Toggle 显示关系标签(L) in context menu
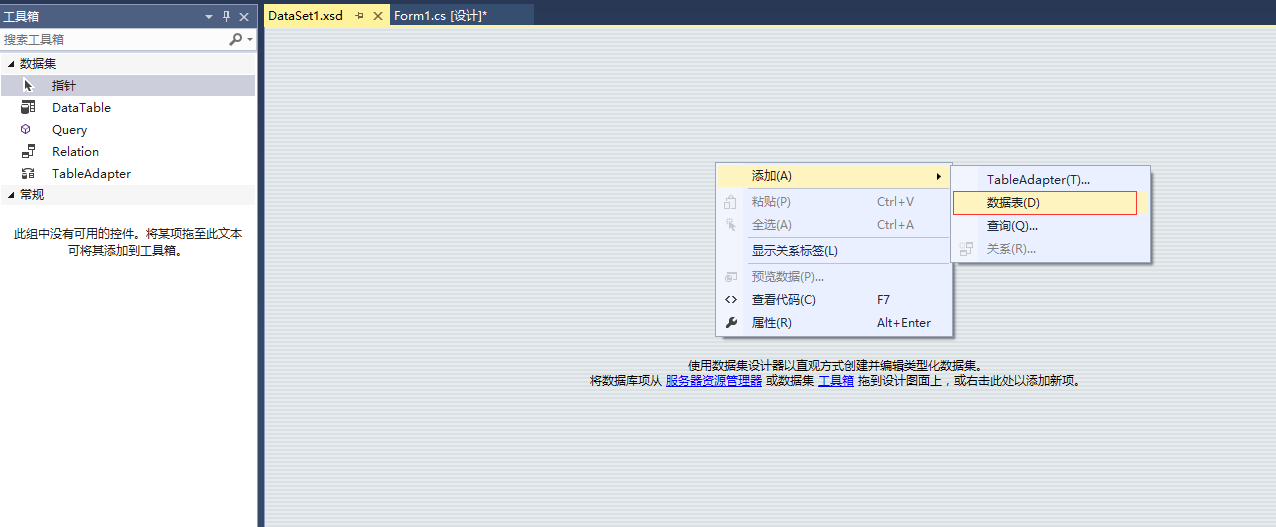 (x=834, y=250)
